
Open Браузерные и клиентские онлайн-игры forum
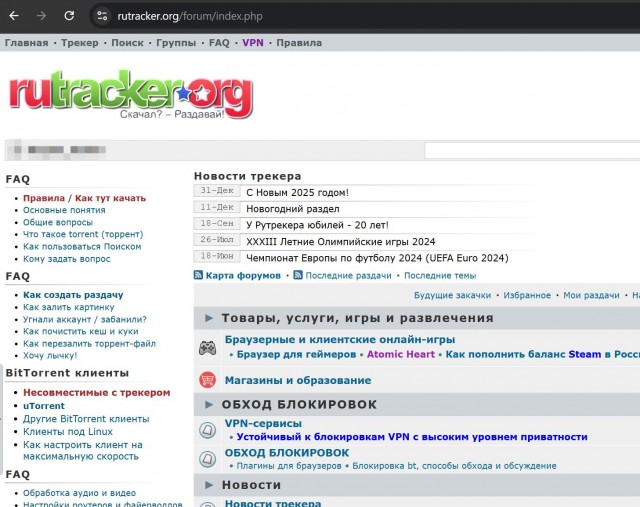(x=340, y=340)
